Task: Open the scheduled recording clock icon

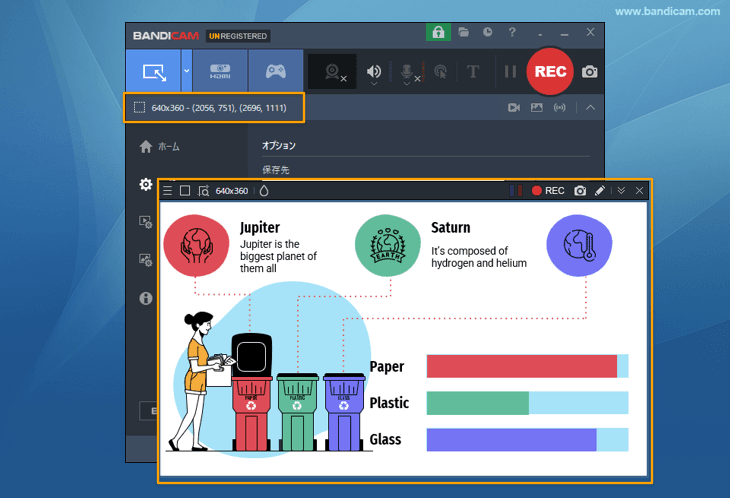Action: tap(488, 33)
